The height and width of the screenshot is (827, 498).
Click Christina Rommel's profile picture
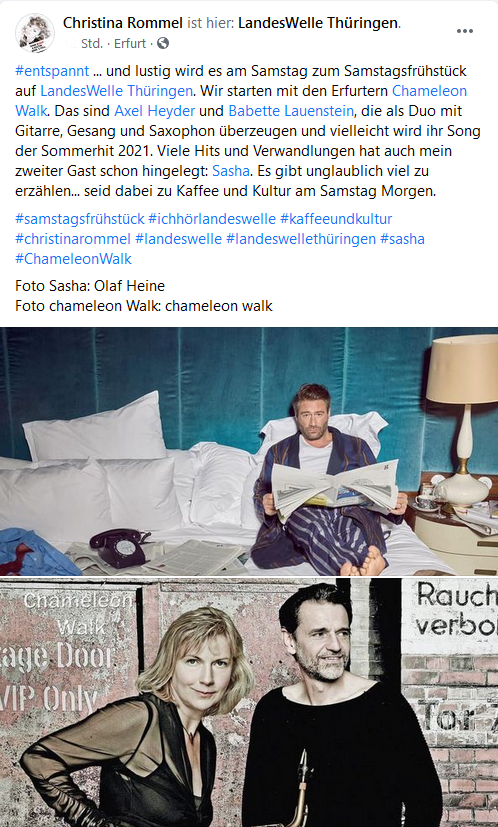coord(35,33)
